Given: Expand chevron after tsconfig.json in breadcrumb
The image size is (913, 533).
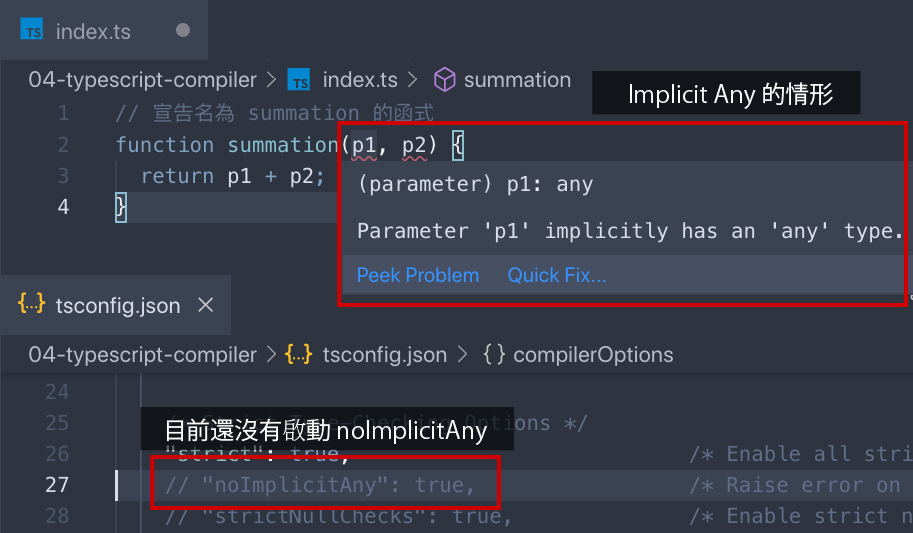Looking at the screenshot, I should [462, 354].
